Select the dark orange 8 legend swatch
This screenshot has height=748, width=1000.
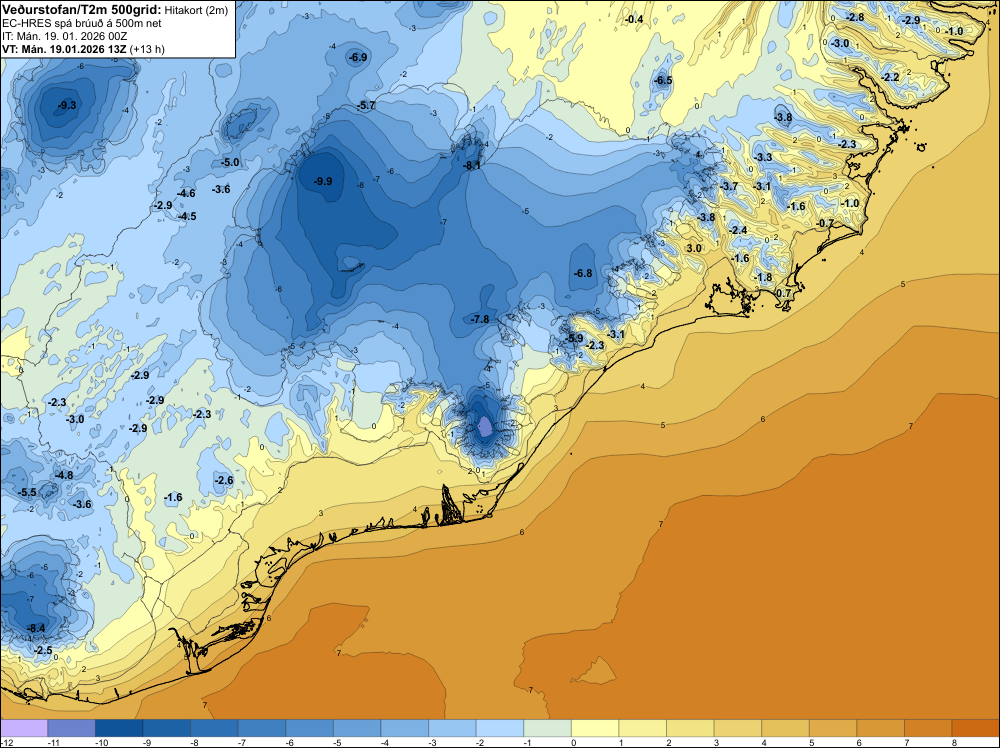975,728
